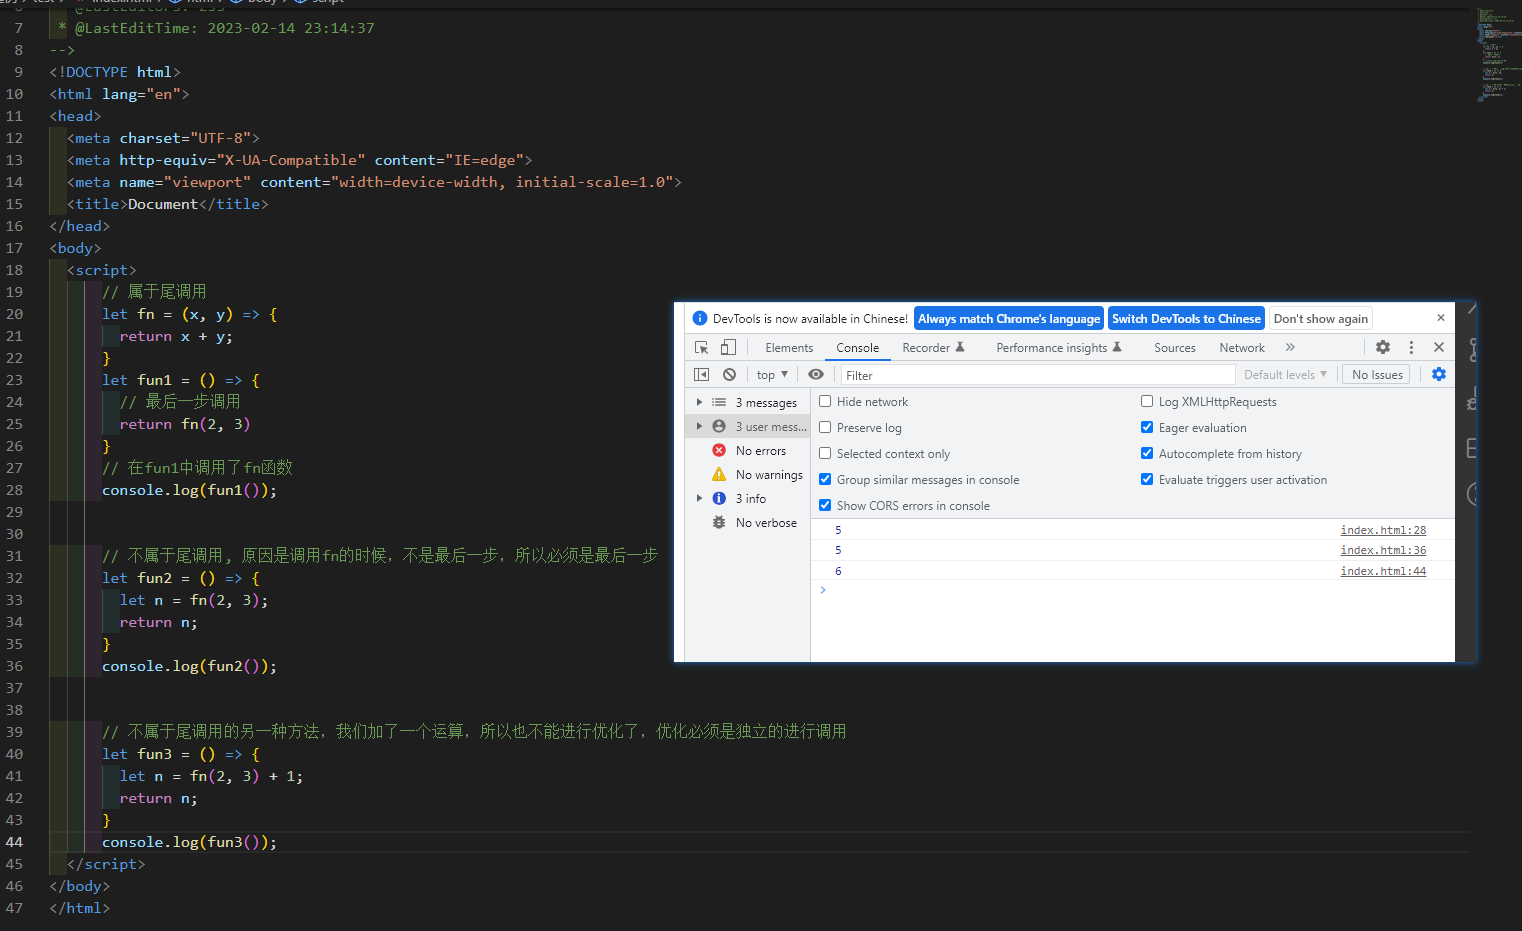Click the <!DOCTYPE html> code line
1522x931 pixels.
tap(115, 72)
